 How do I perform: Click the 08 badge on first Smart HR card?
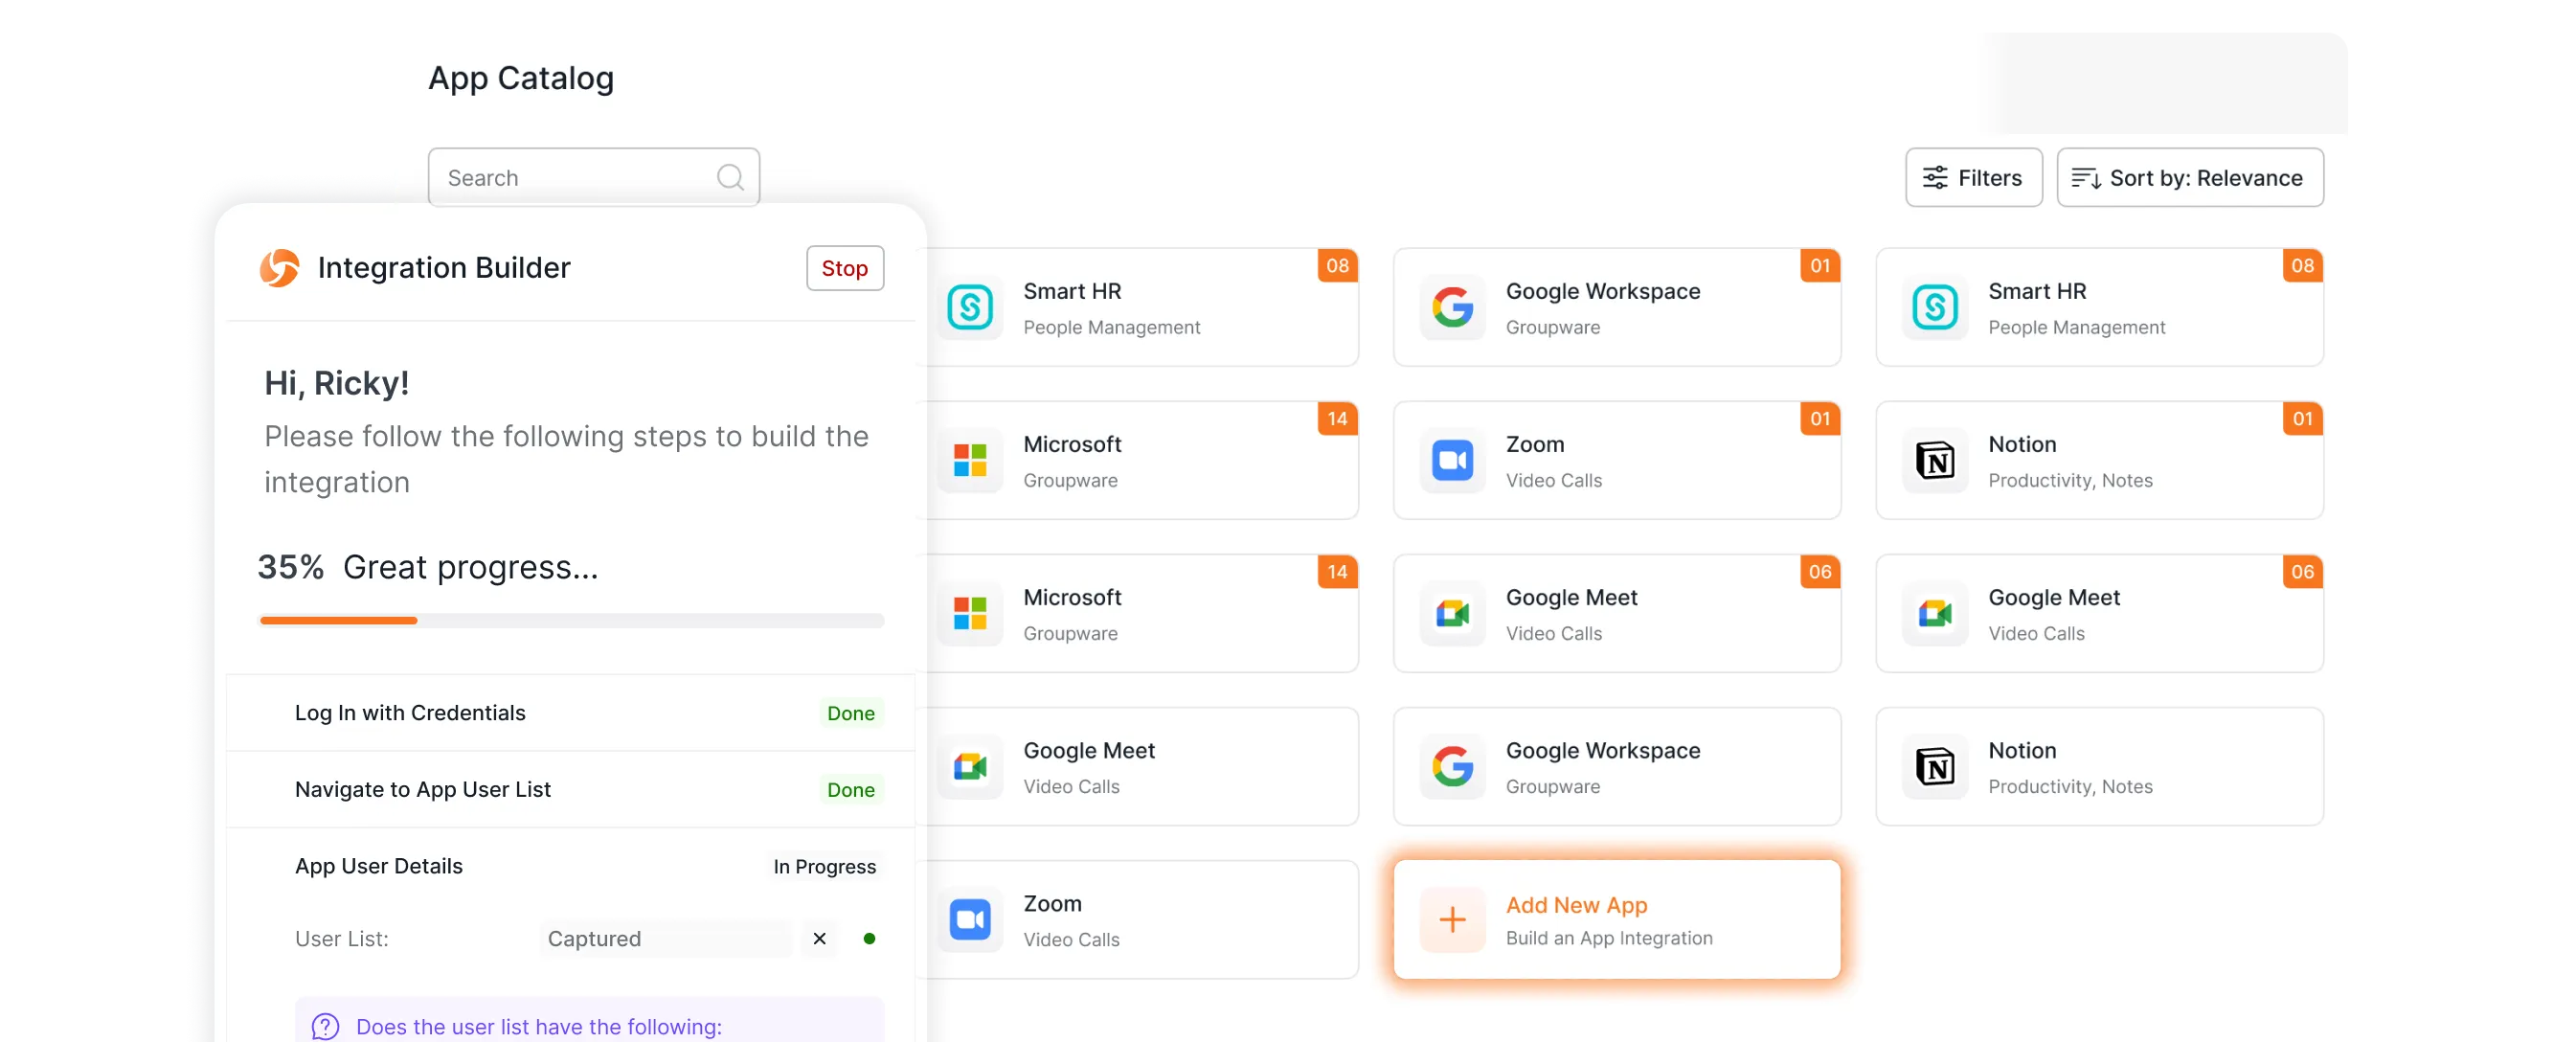point(1337,266)
